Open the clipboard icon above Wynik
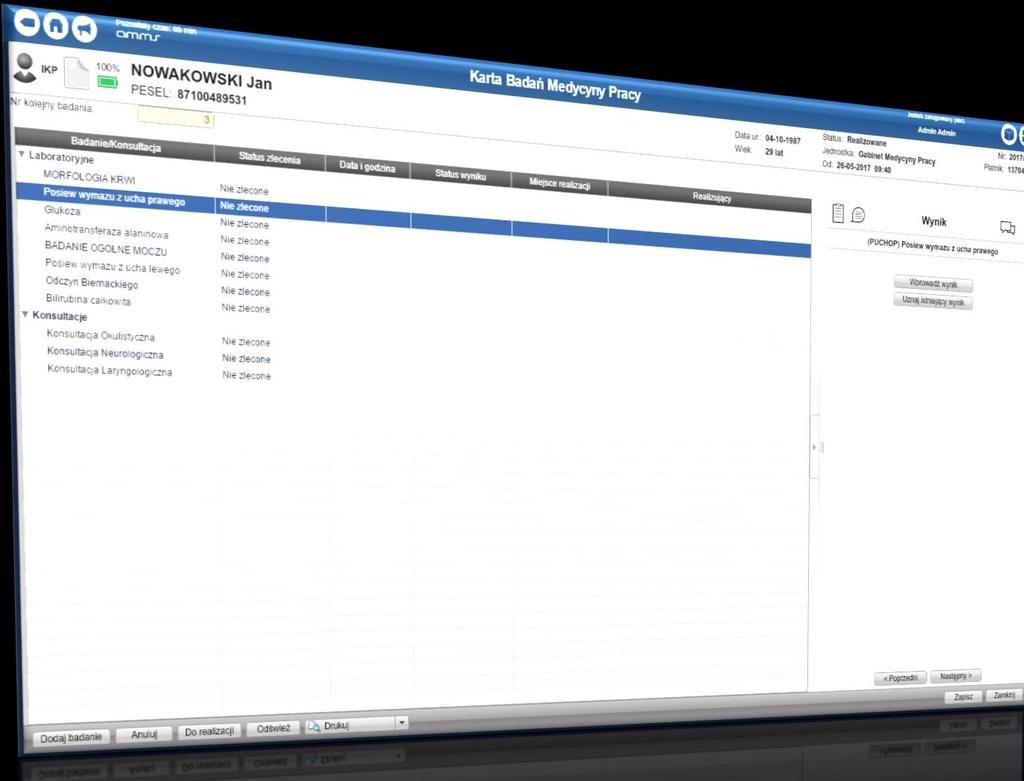Viewport: 1024px width, 781px height. [838, 213]
